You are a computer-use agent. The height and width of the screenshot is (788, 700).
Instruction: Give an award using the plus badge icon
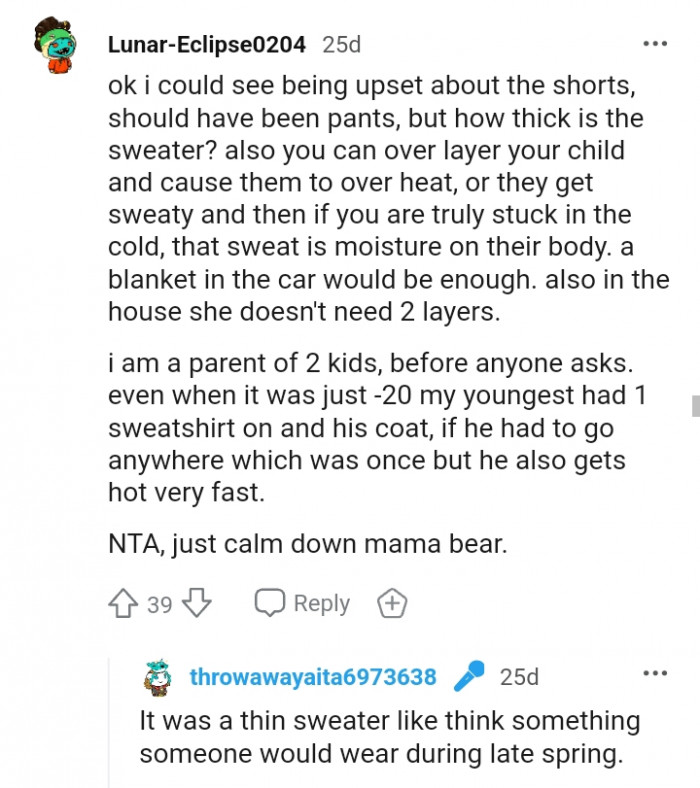tap(392, 603)
